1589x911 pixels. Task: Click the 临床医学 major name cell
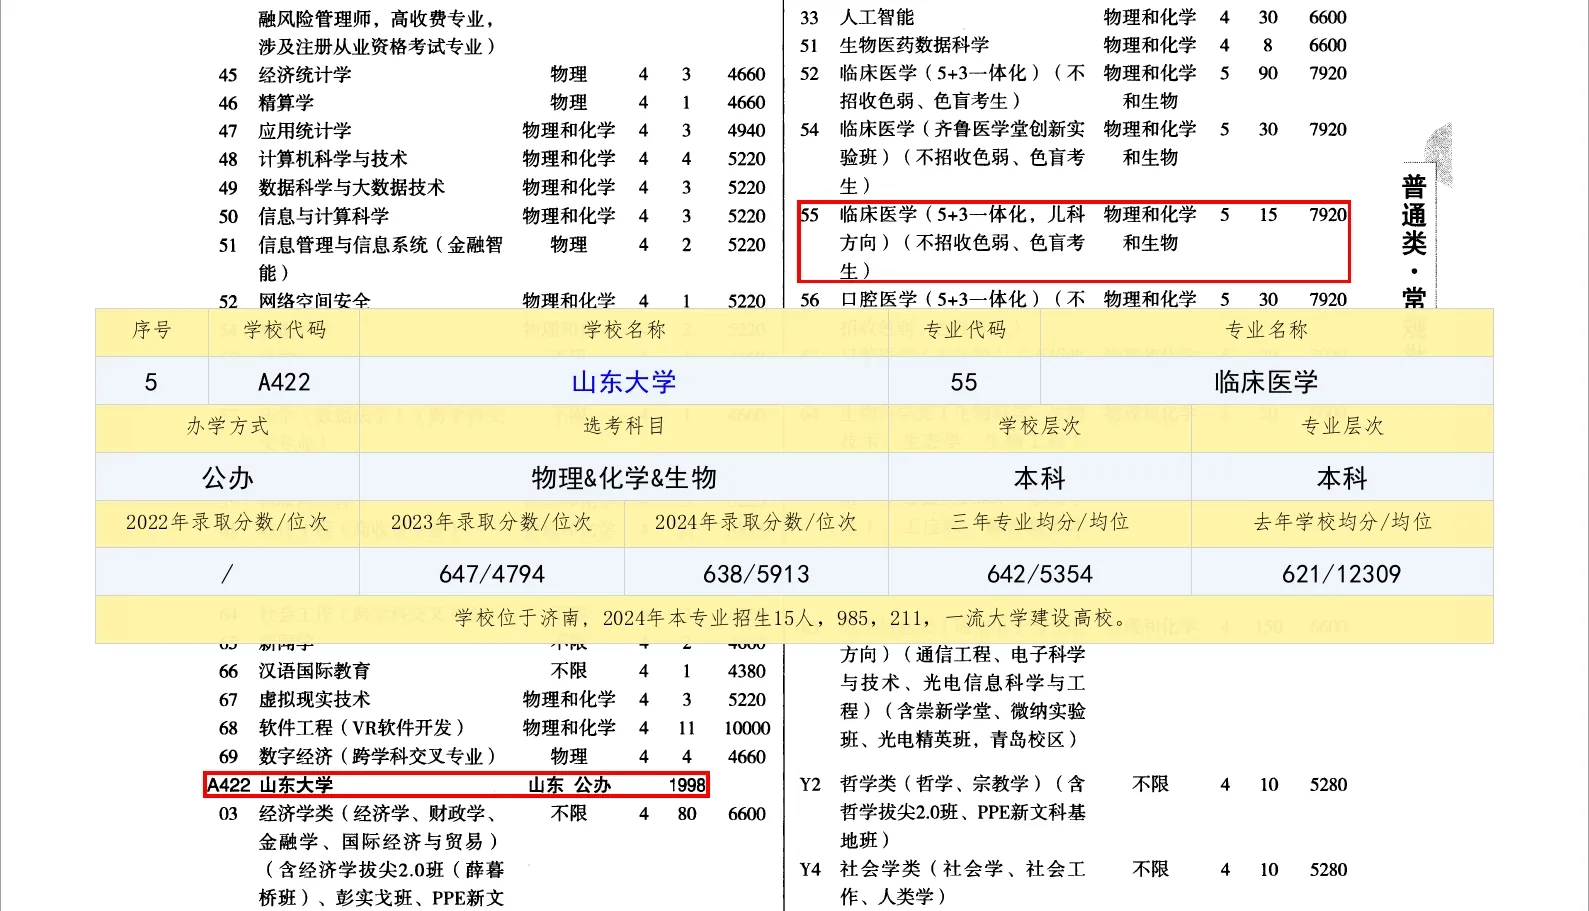coord(1266,382)
